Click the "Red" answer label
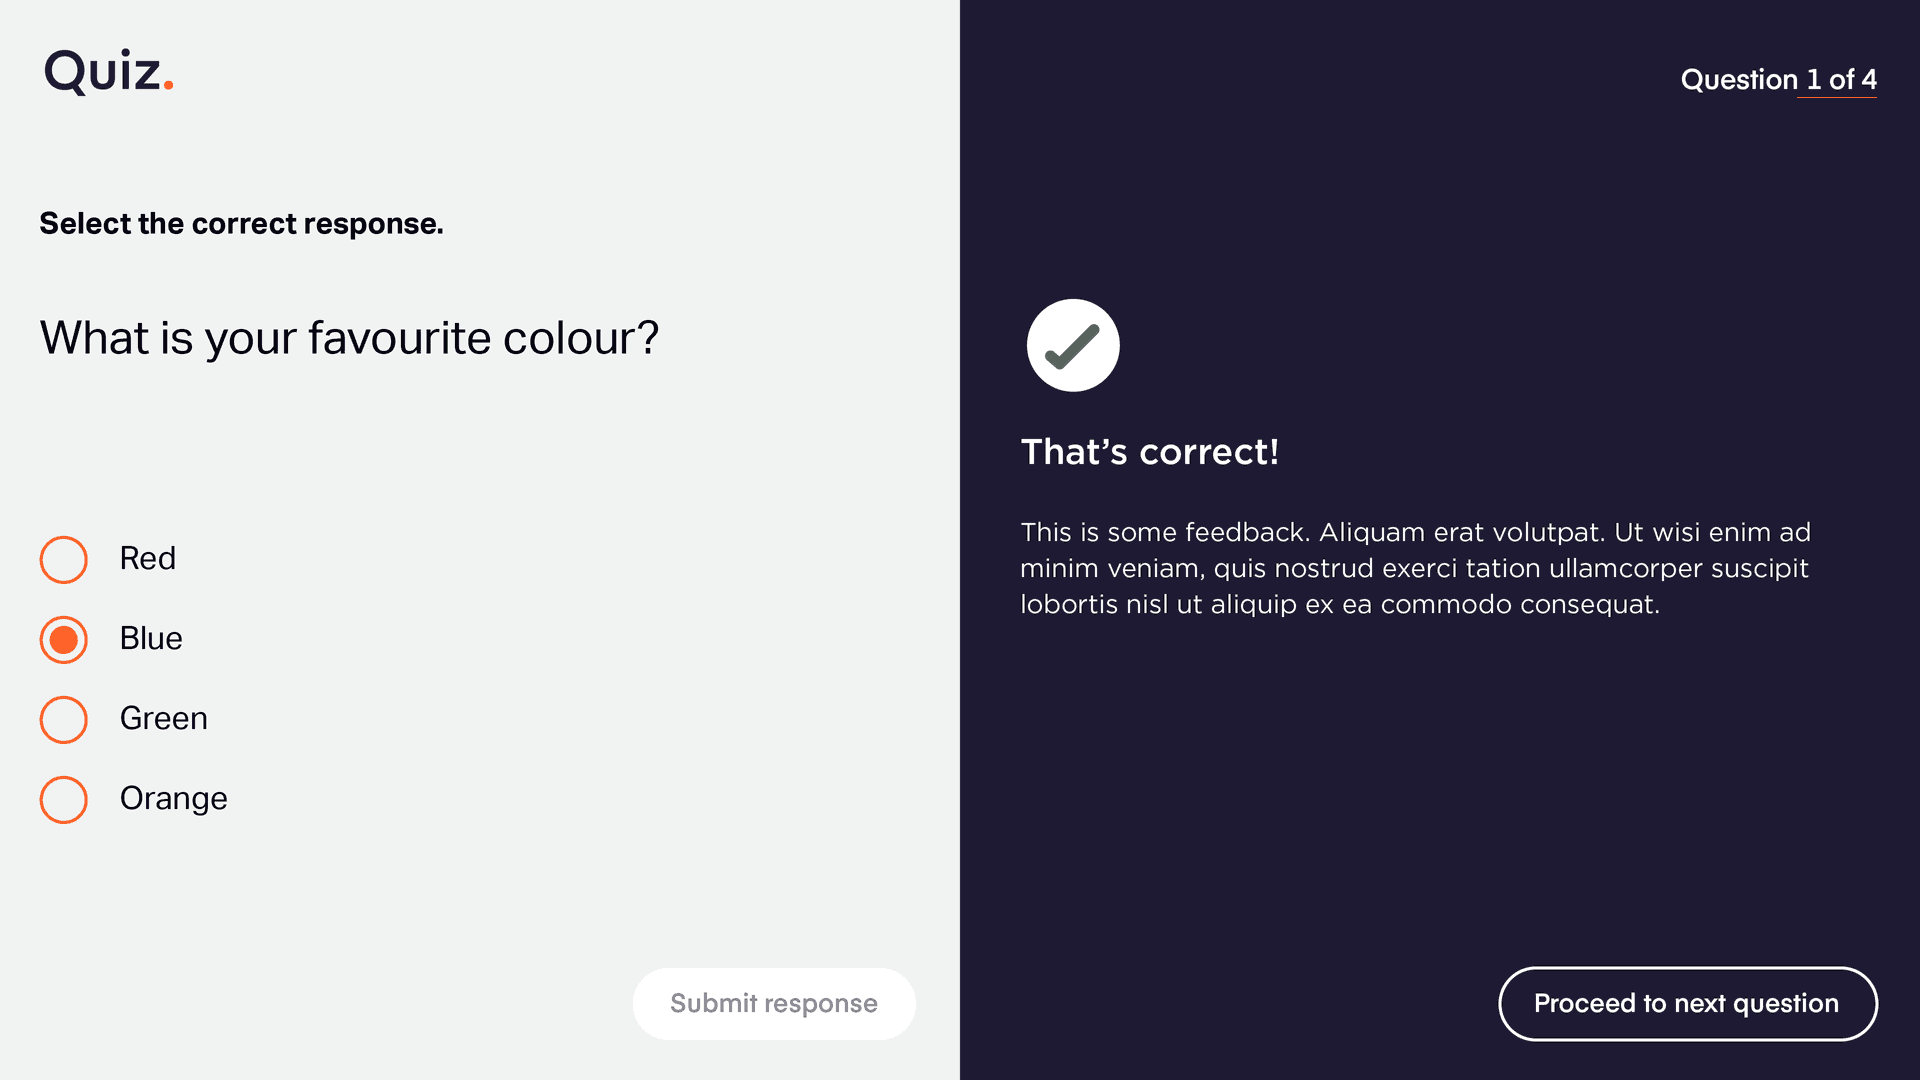The width and height of the screenshot is (1920, 1080). pyautogui.click(x=148, y=558)
